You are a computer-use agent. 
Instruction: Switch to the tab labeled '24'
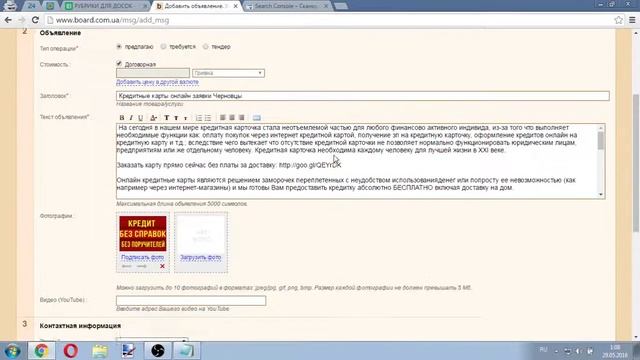32,6
